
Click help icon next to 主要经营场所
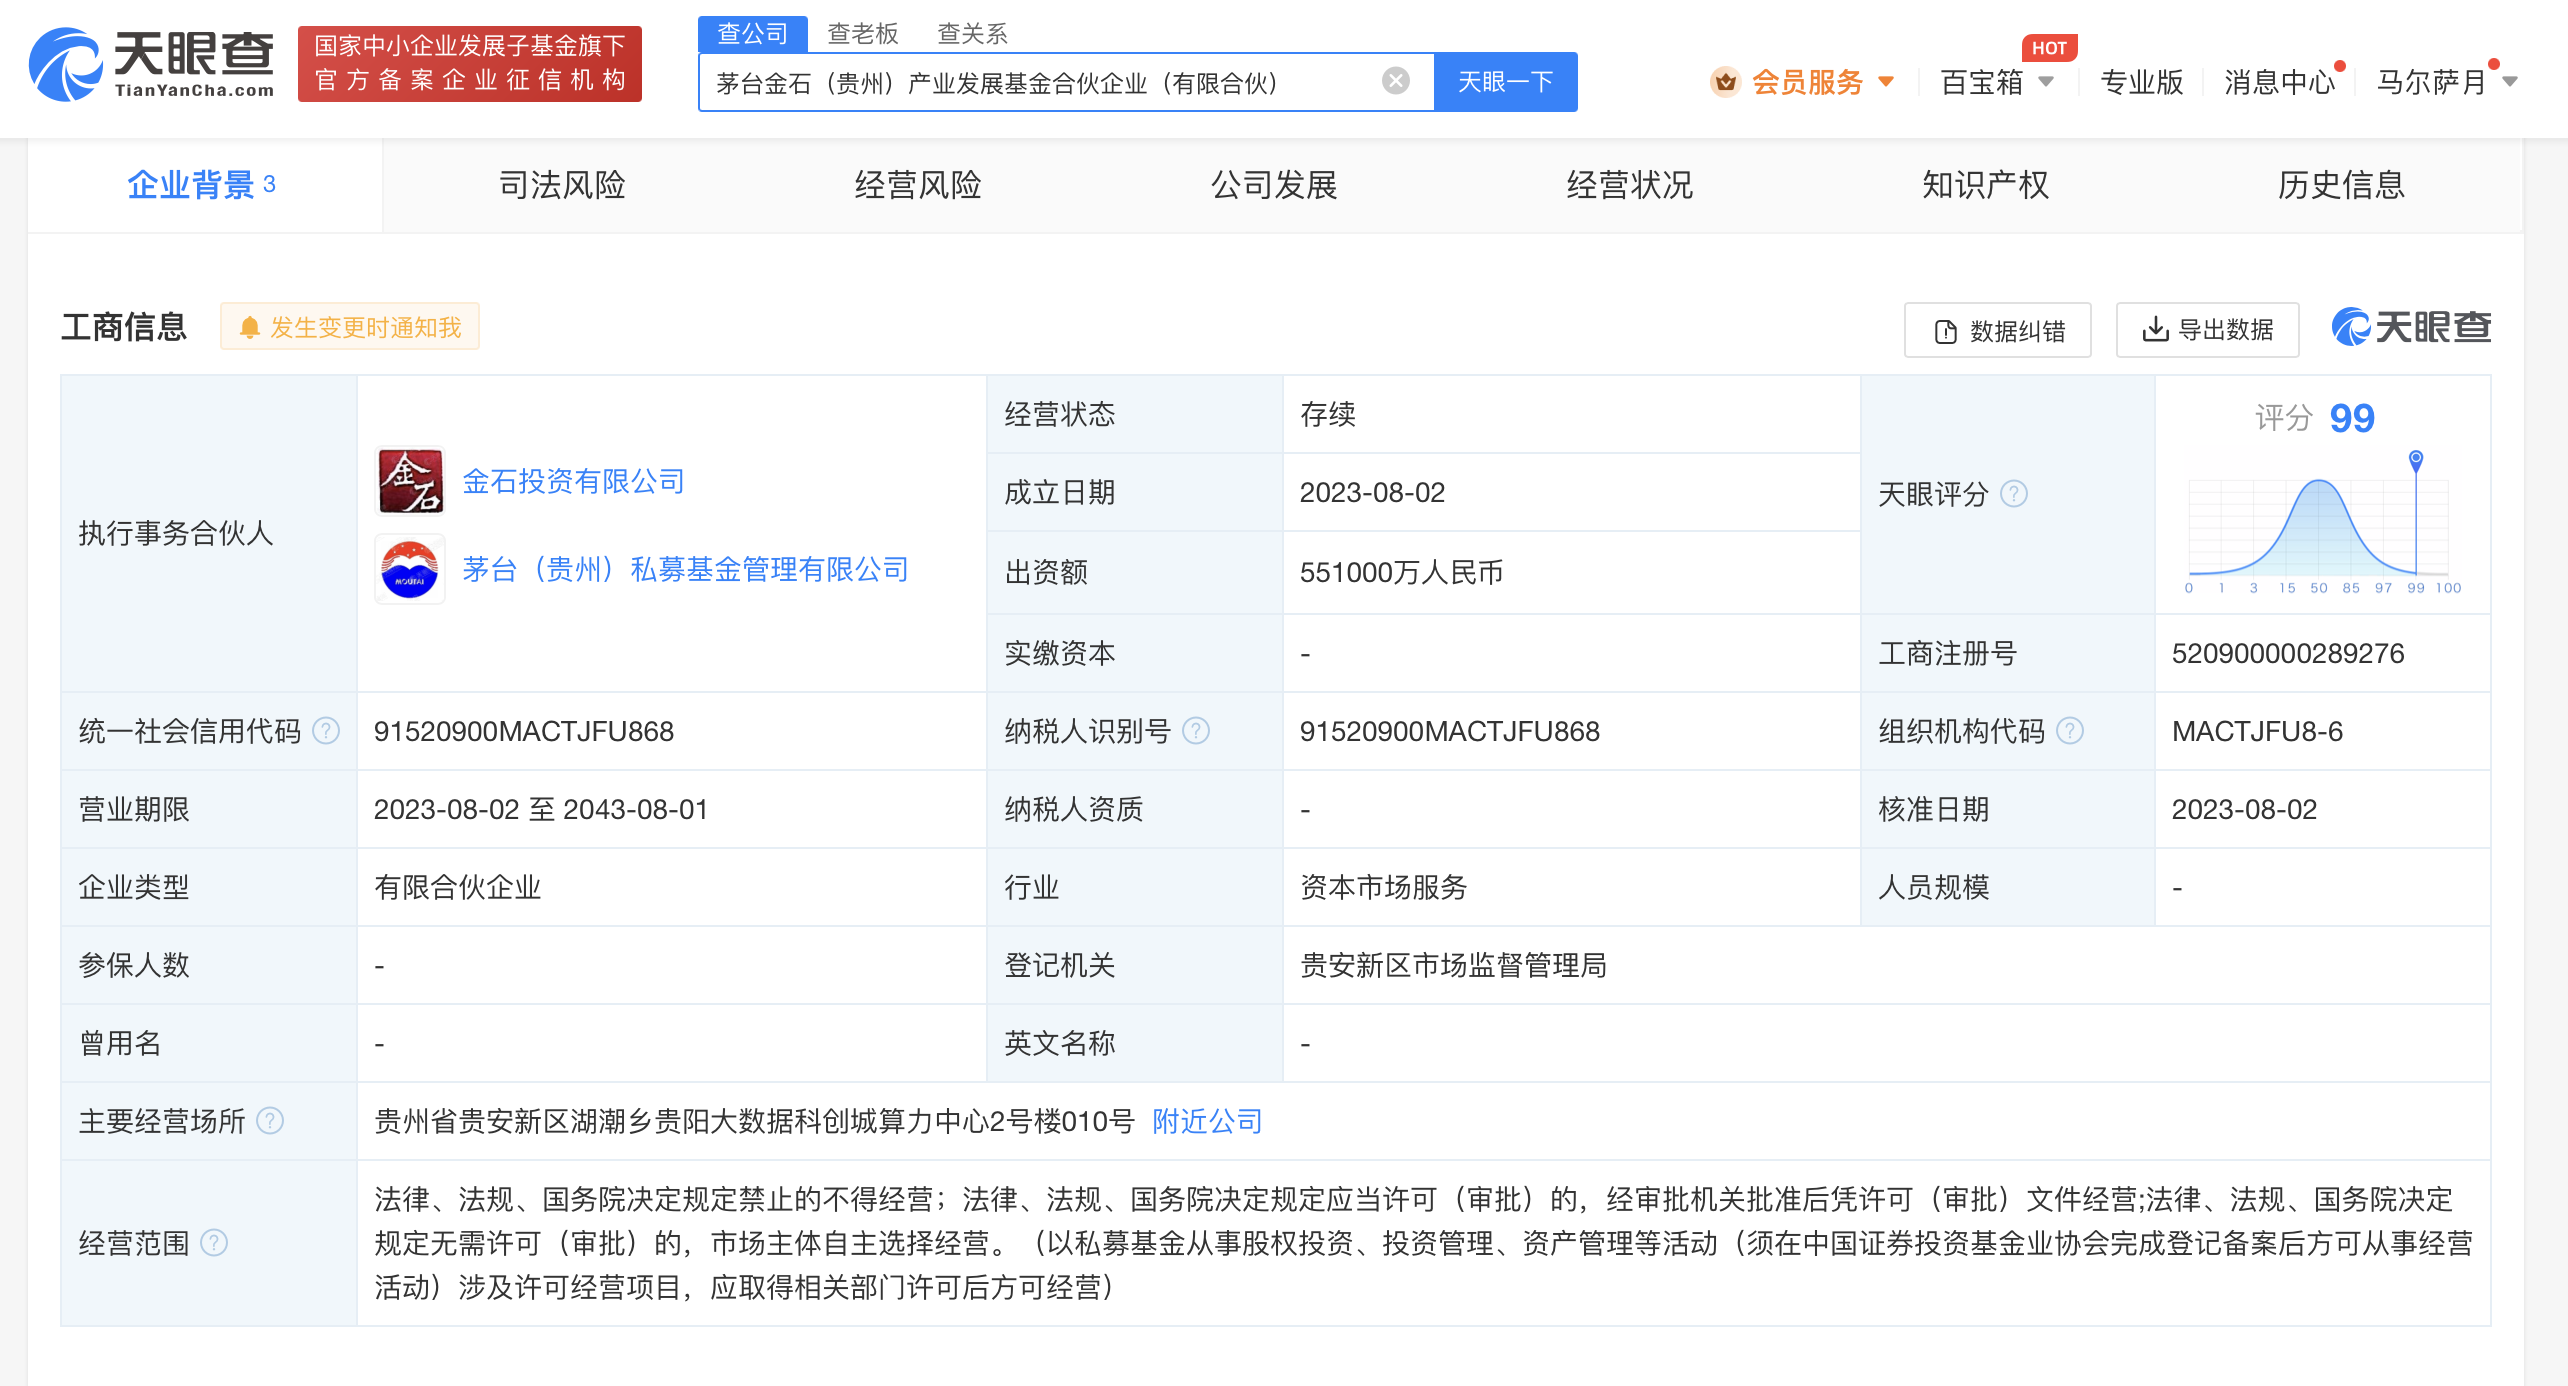(270, 1121)
